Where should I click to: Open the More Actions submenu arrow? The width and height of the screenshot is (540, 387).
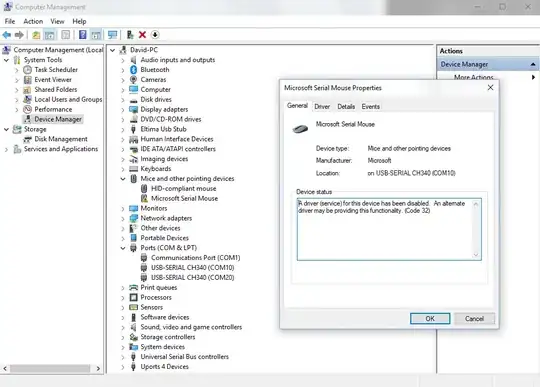(x=533, y=77)
